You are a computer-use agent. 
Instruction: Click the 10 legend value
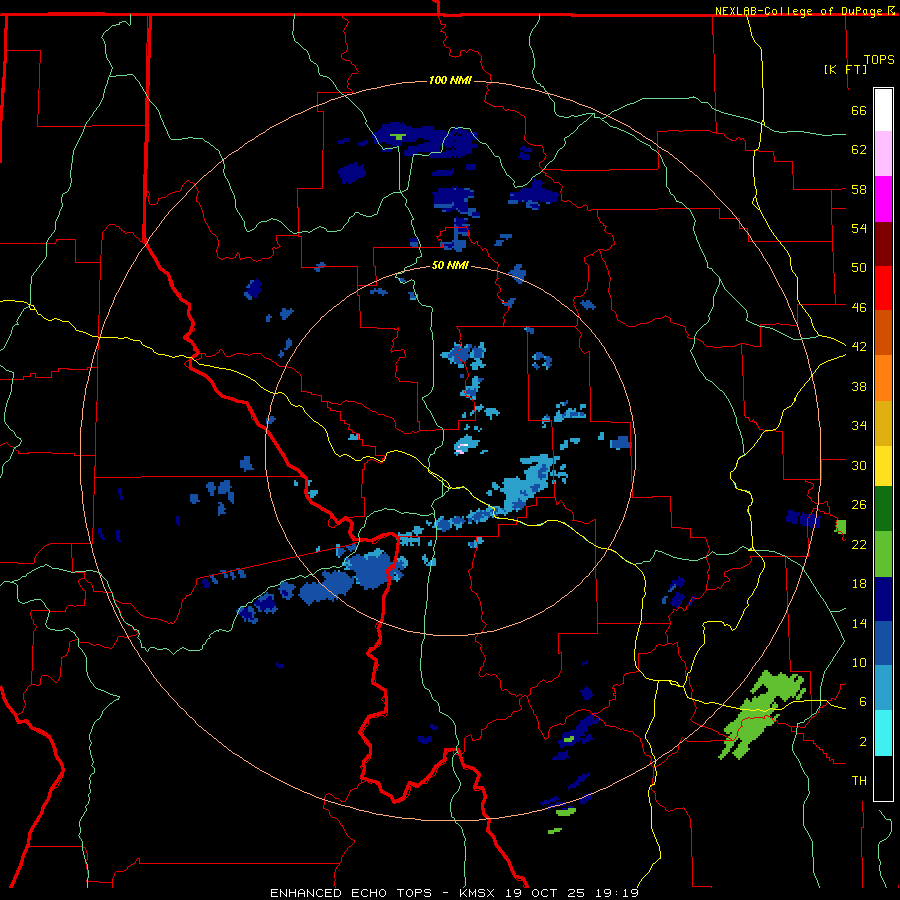859,662
